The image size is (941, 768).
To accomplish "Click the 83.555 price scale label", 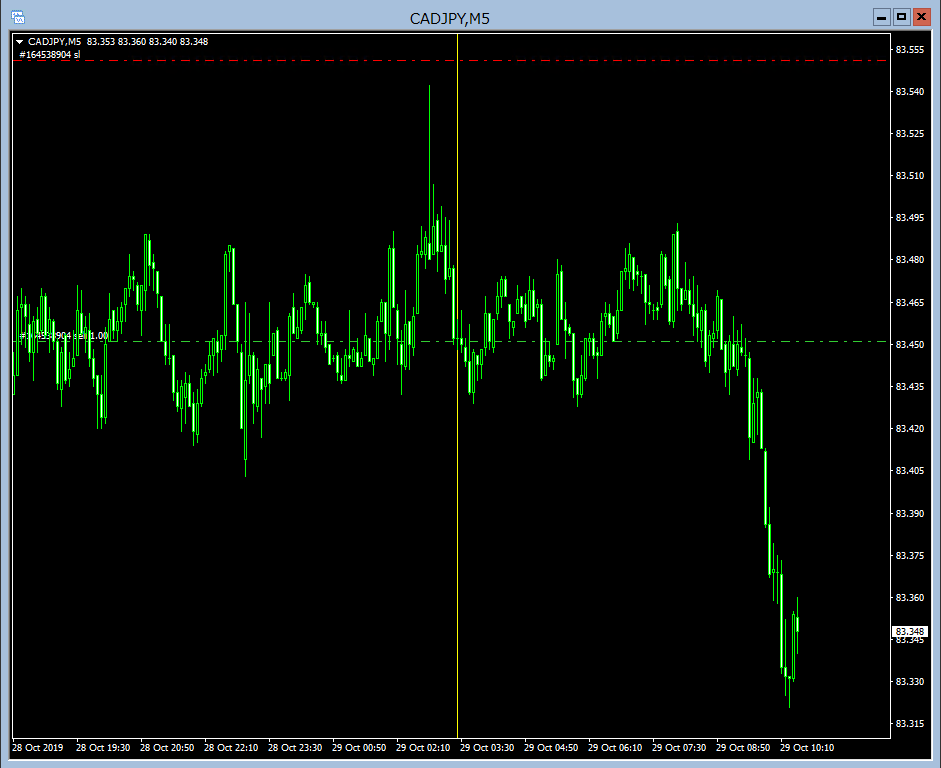I will click(910, 50).
